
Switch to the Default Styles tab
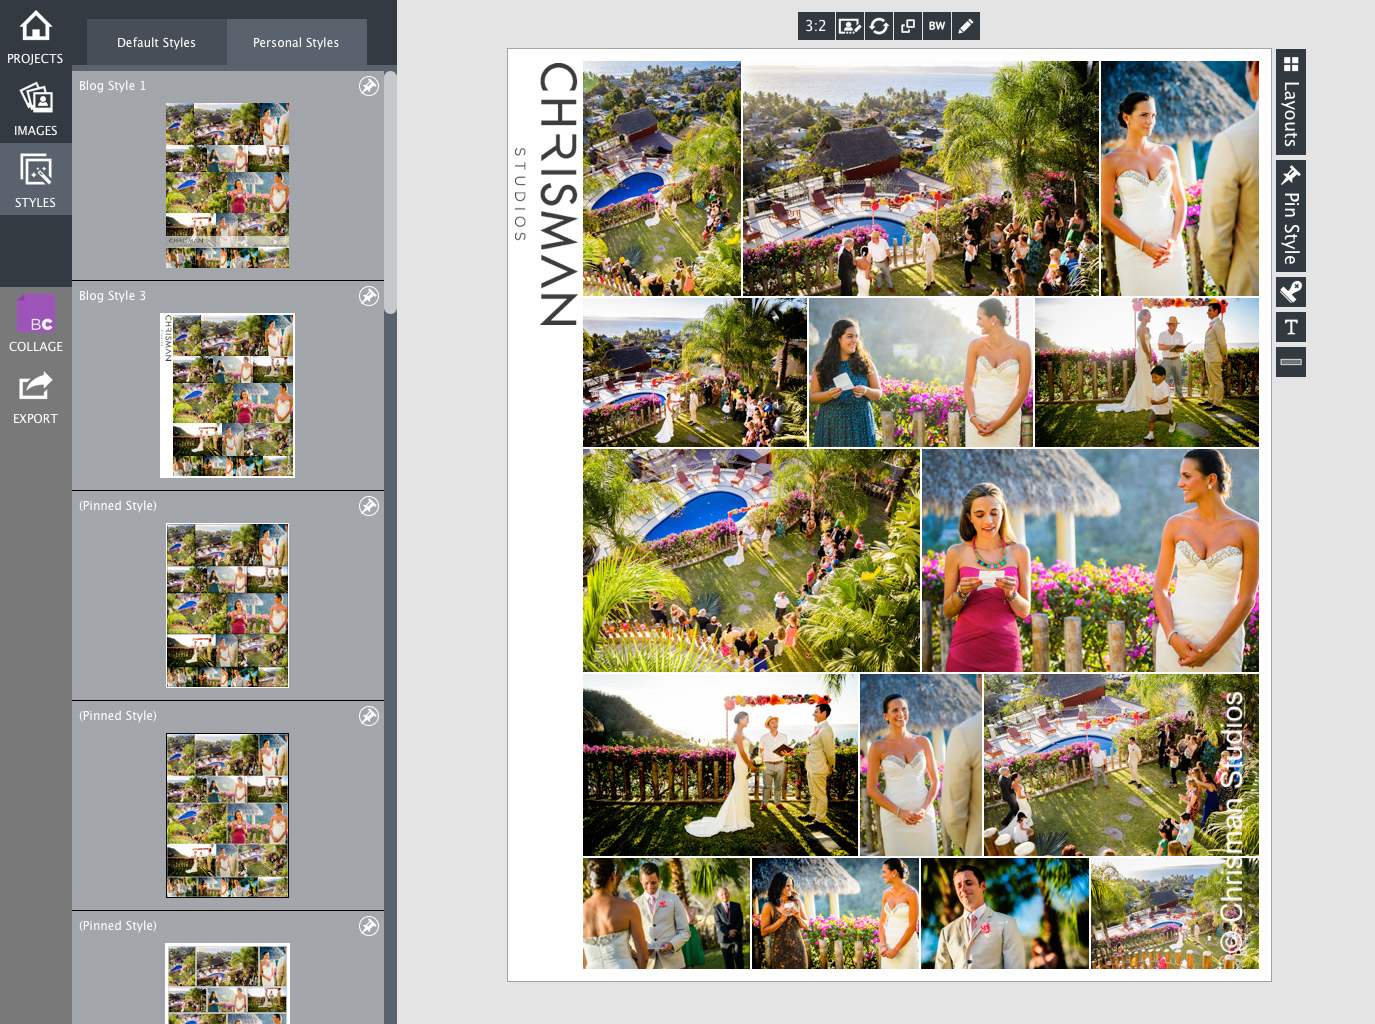point(156,43)
